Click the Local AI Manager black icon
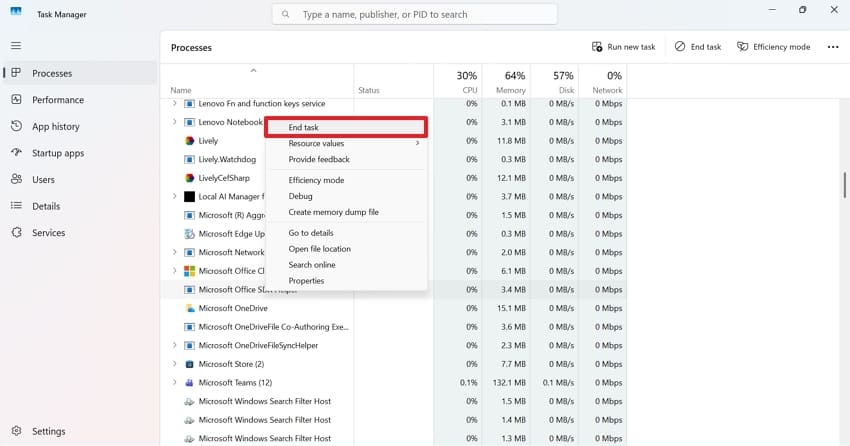Screen dimensions: 850x446 (189, 196)
